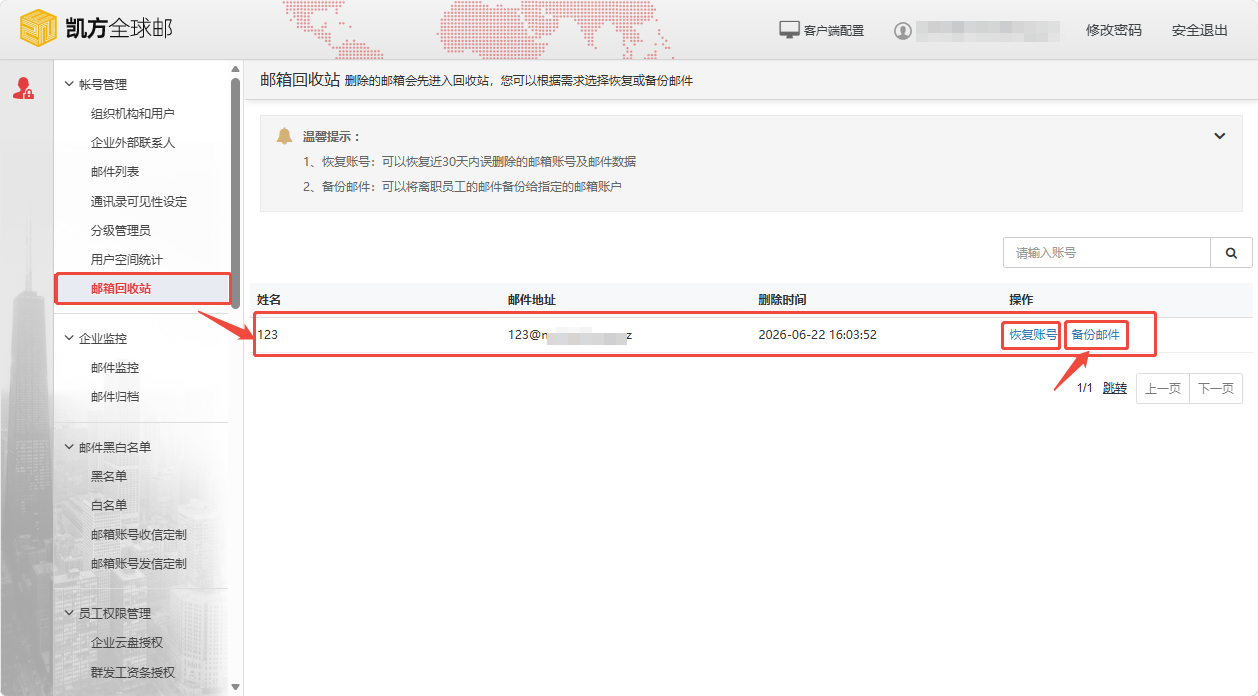Click the 跳转 link
The image size is (1258, 696).
point(1115,388)
